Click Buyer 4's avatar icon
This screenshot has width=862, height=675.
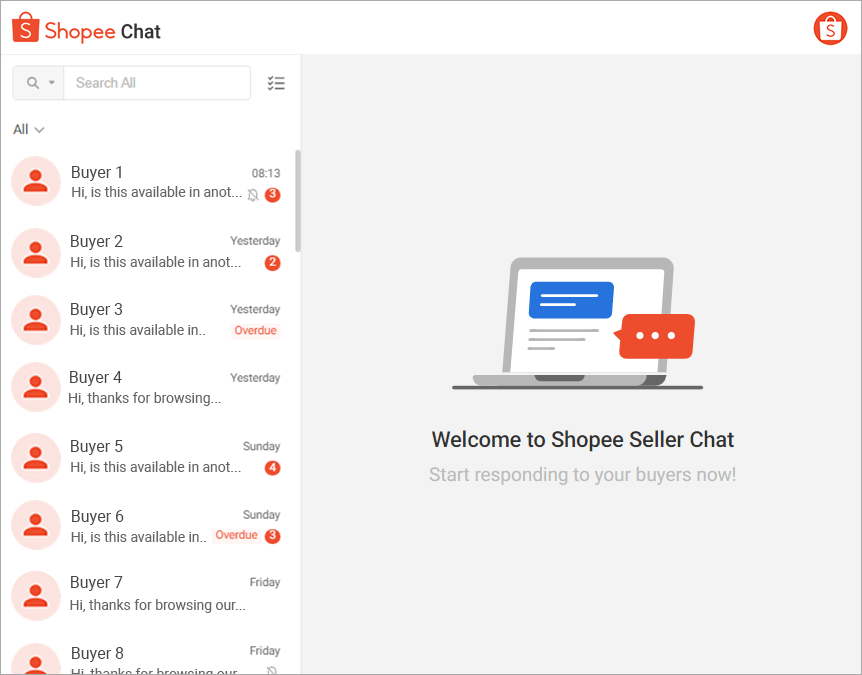pyautogui.click(x=36, y=387)
